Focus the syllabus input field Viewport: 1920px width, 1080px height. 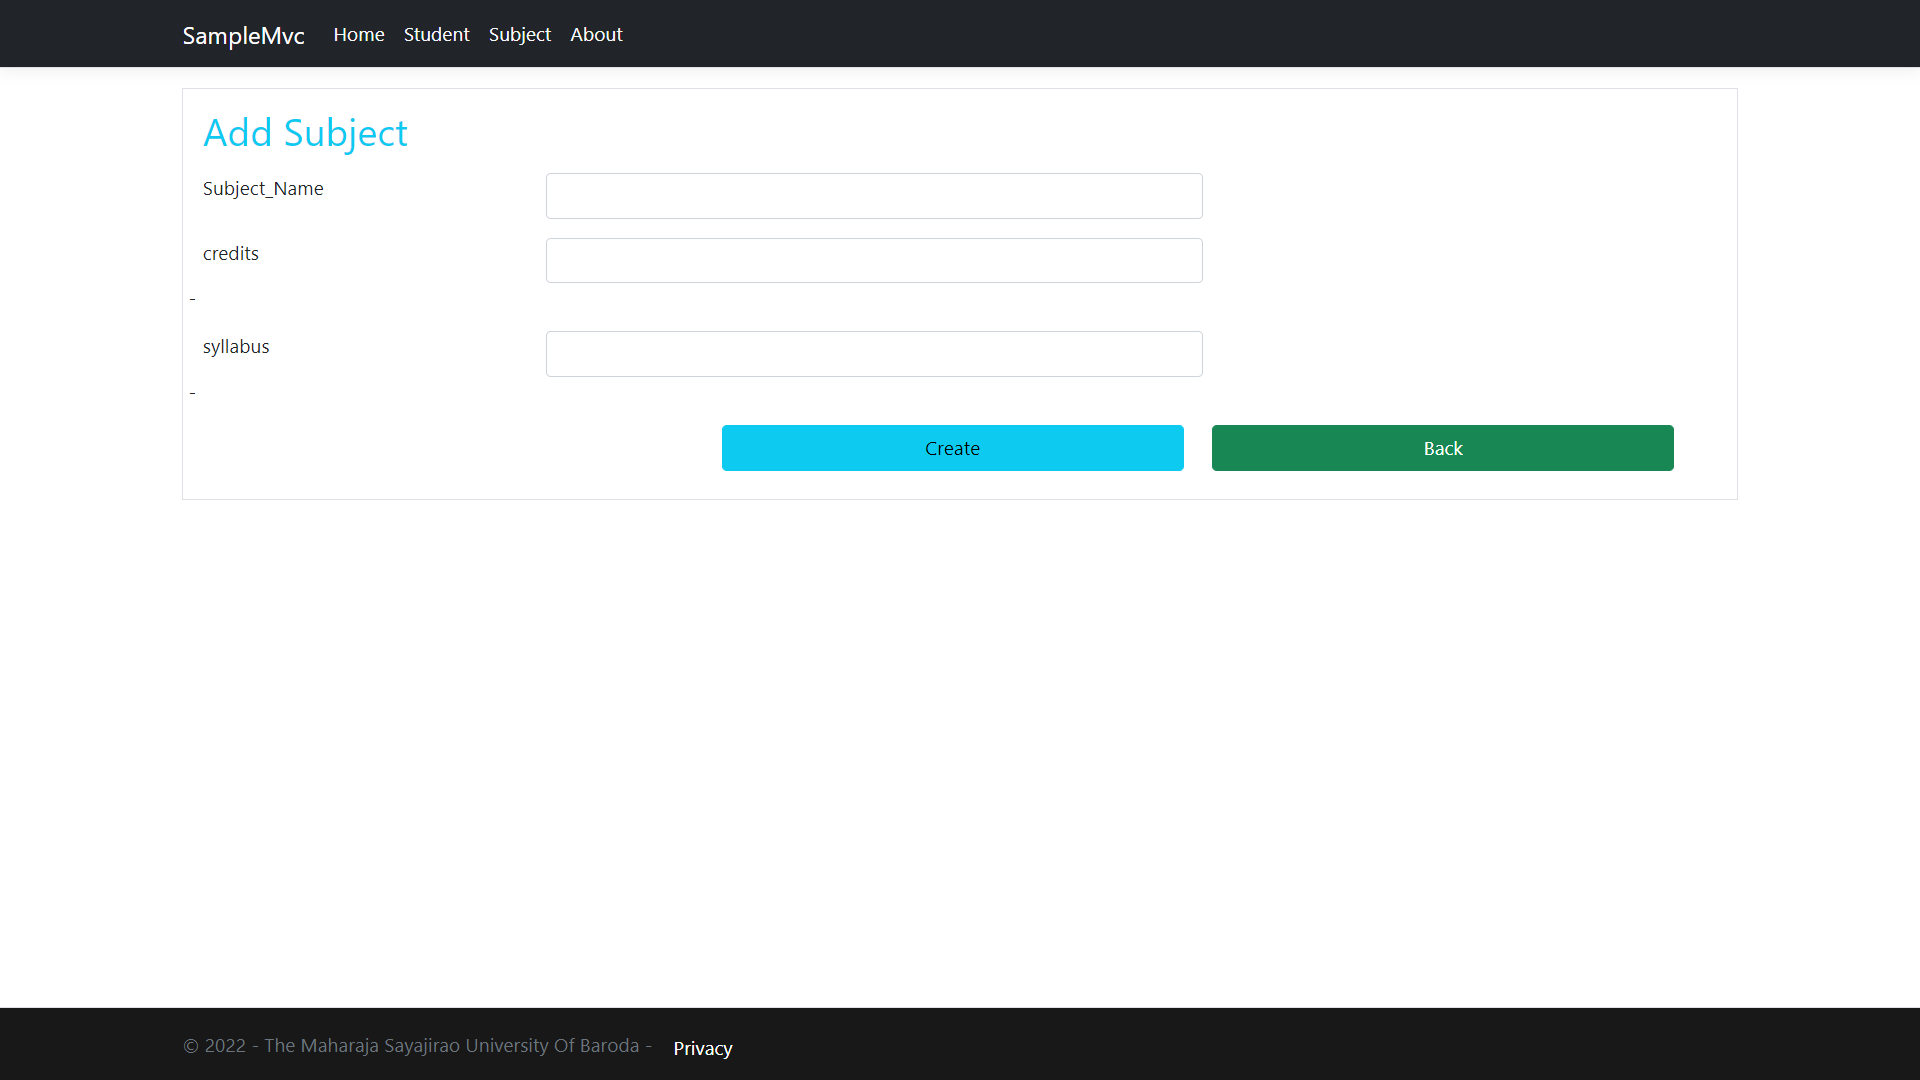coord(874,354)
